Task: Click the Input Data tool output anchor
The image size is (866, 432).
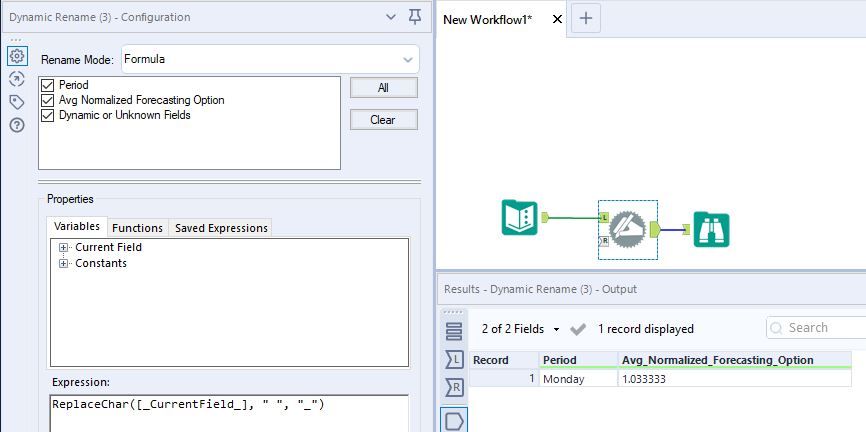Action: [x=545, y=218]
